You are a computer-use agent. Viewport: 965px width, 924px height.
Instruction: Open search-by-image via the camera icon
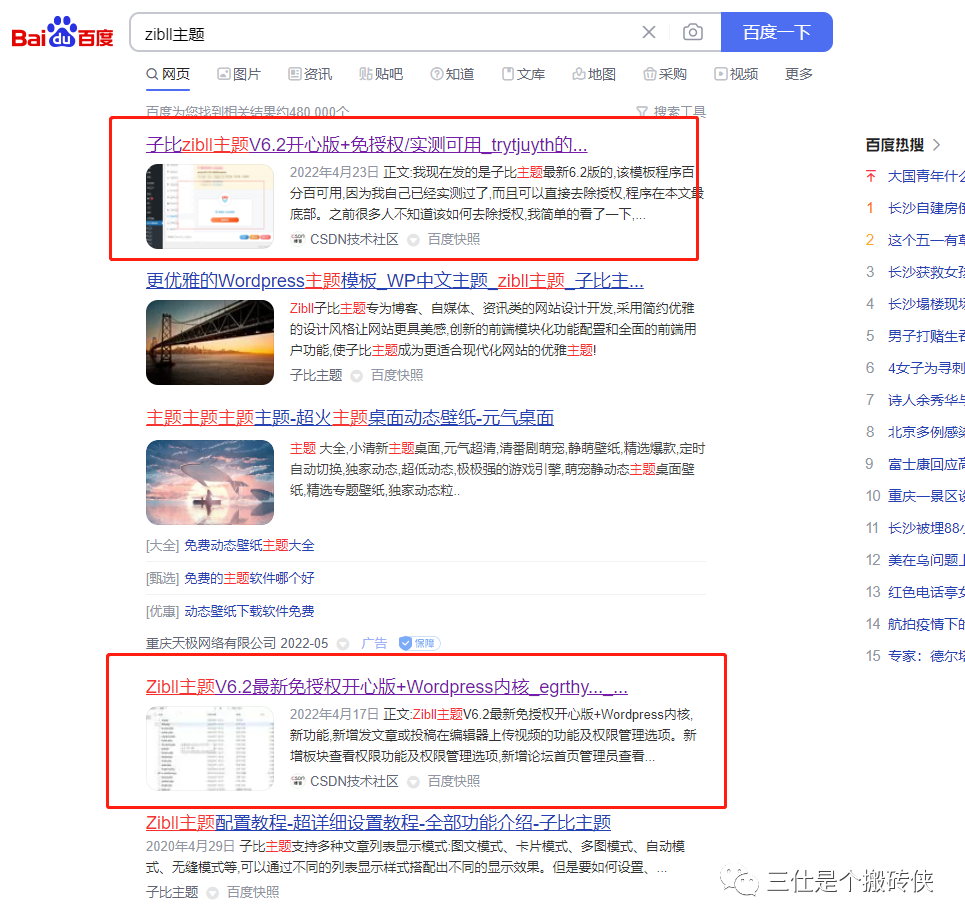pos(694,32)
